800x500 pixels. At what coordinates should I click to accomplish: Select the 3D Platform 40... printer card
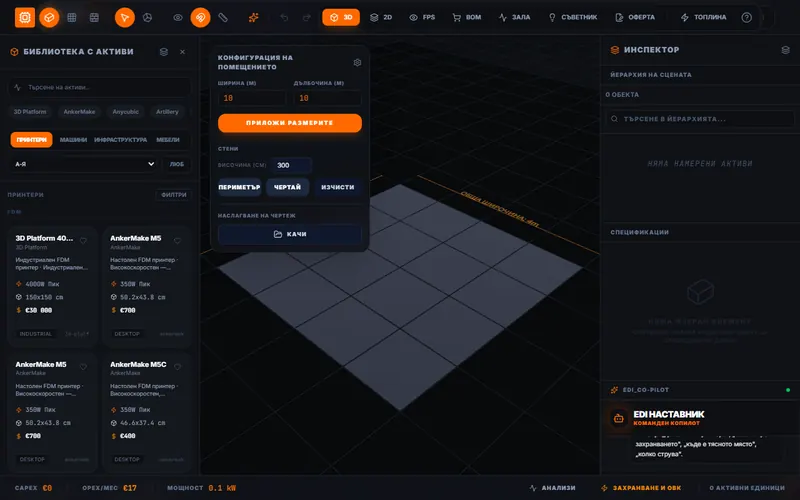(x=53, y=287)
